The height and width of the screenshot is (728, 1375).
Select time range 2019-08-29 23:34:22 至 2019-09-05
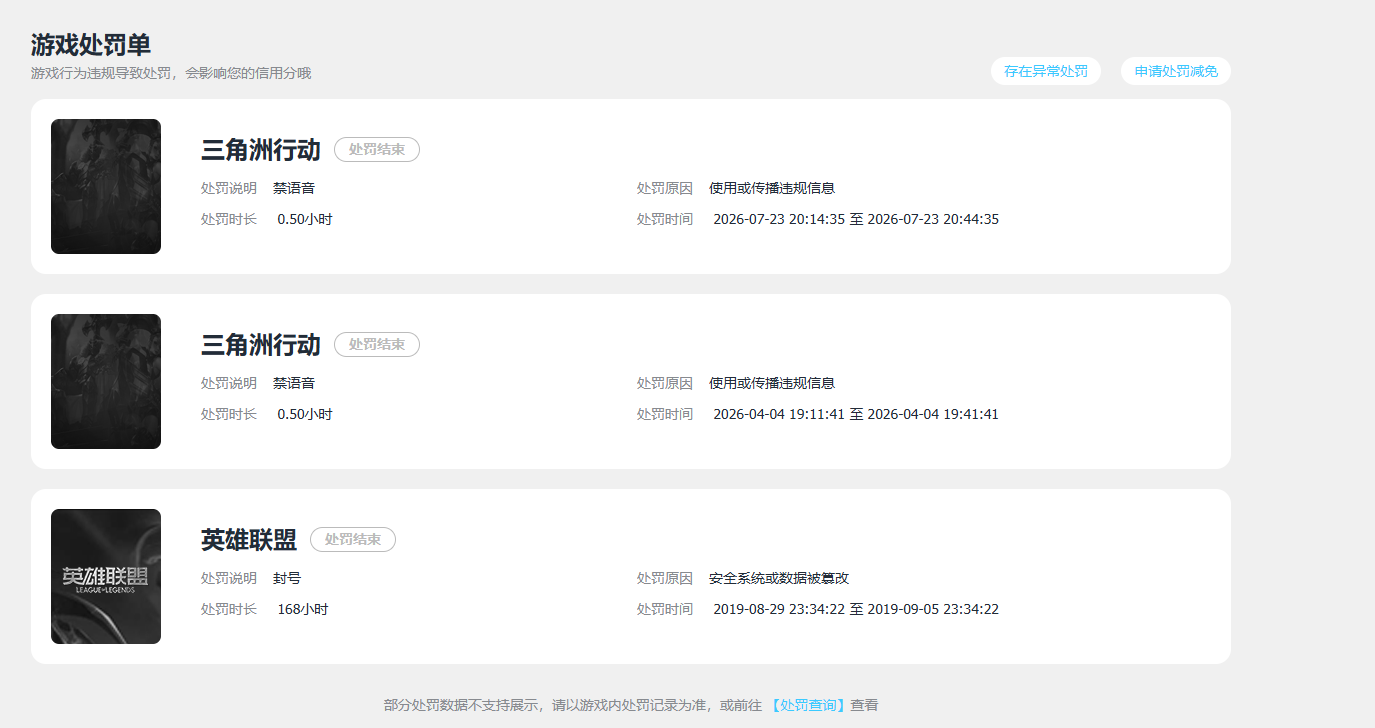[856, 609]
